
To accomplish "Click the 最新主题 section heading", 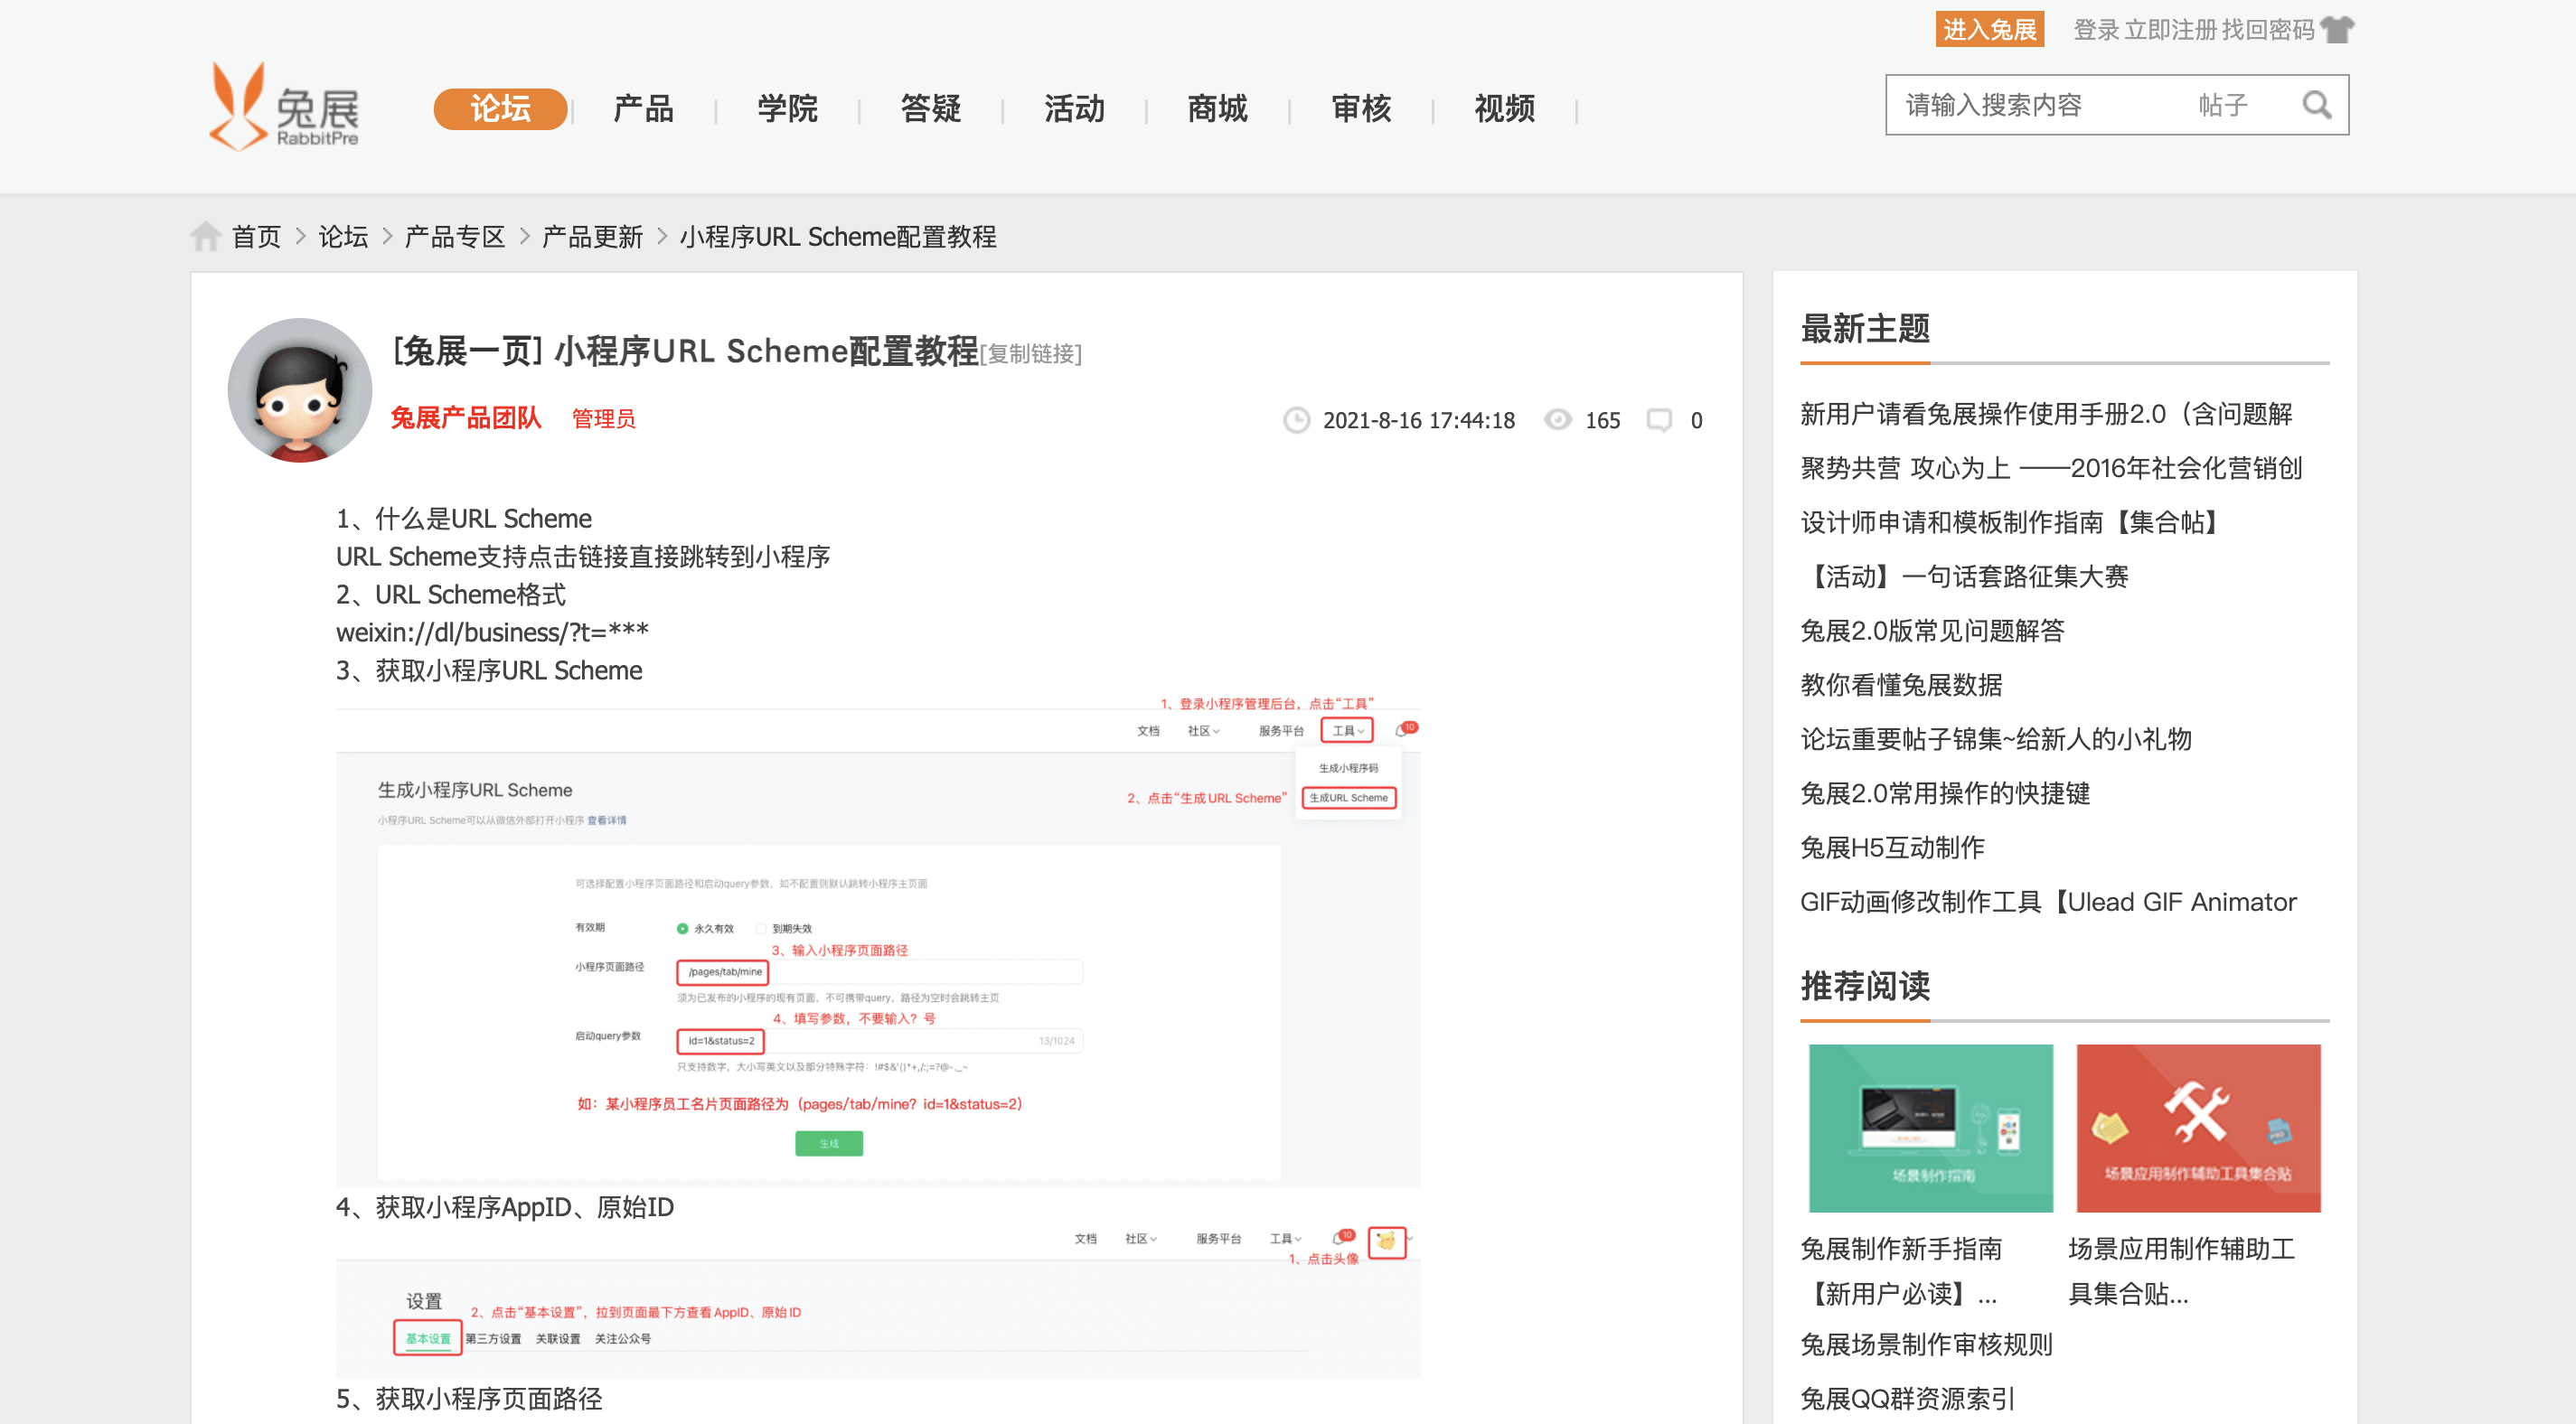I will click(1864, 328).
